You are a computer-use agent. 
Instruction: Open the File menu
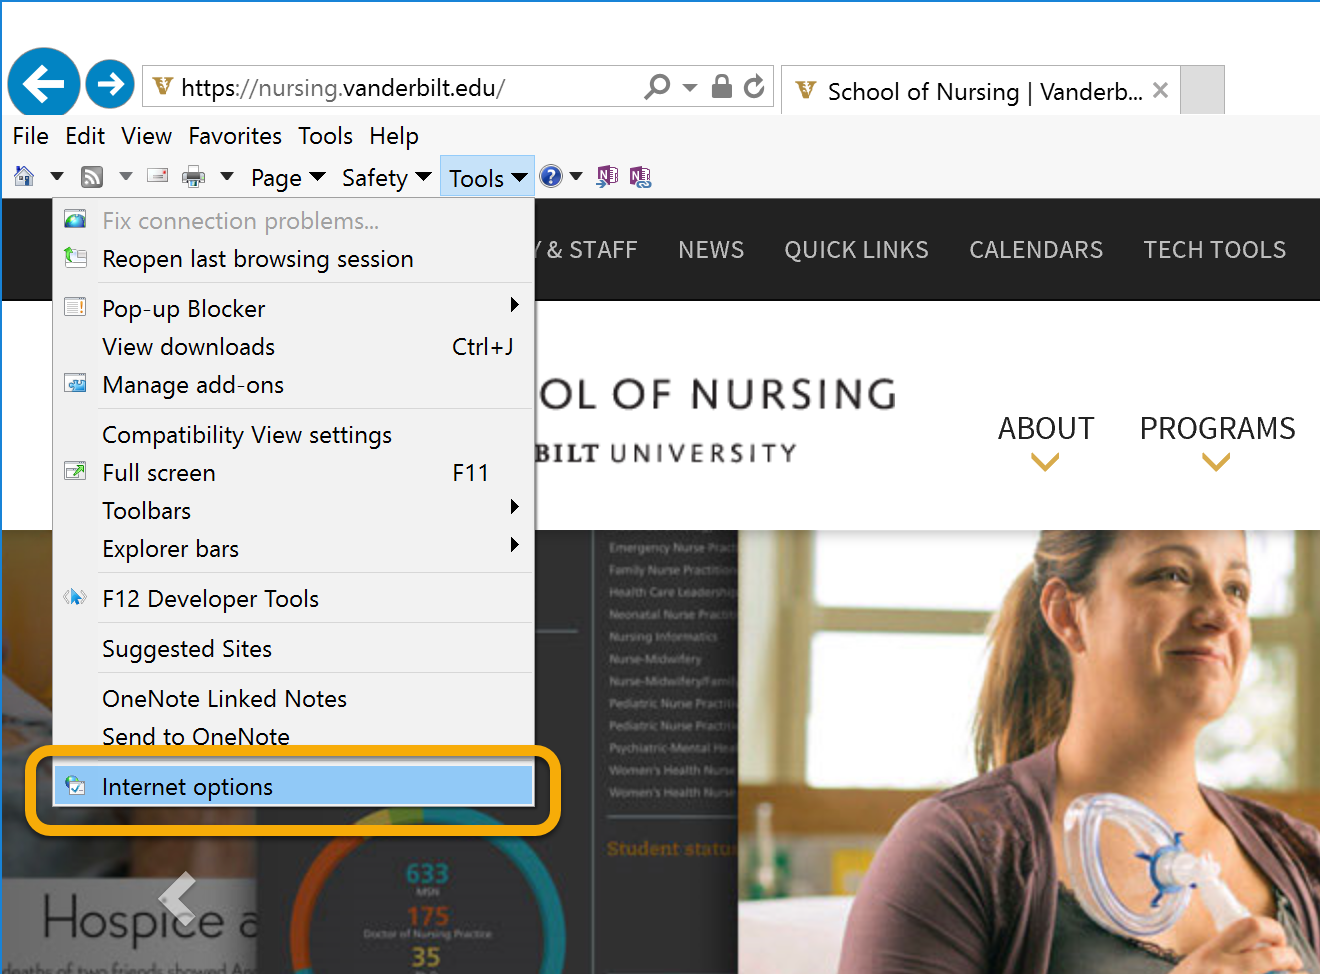pos(31,136)
